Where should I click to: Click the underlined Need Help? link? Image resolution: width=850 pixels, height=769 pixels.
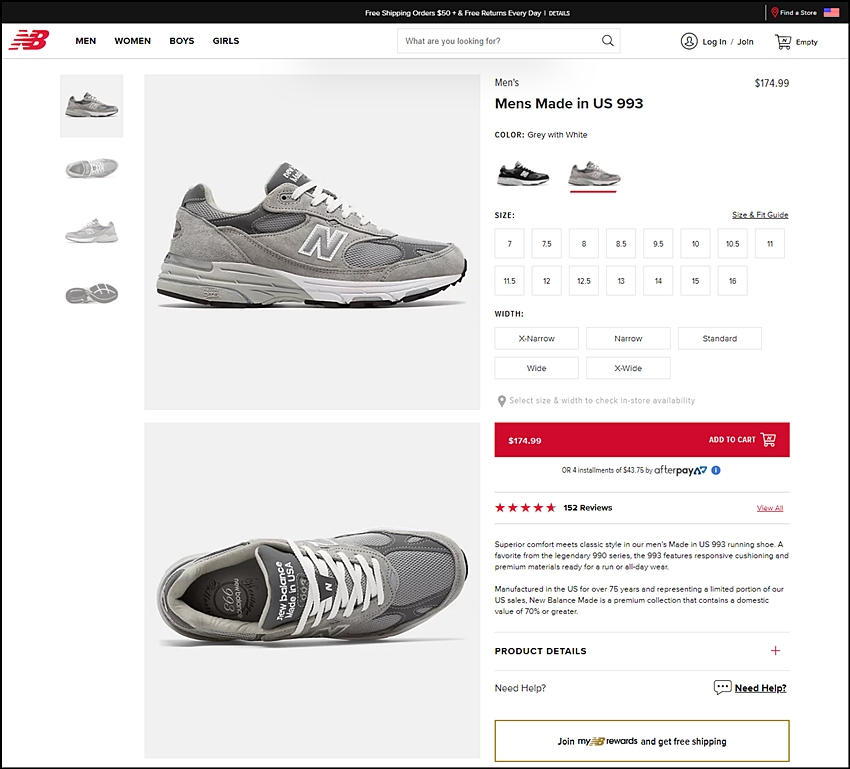click(761, 688)
